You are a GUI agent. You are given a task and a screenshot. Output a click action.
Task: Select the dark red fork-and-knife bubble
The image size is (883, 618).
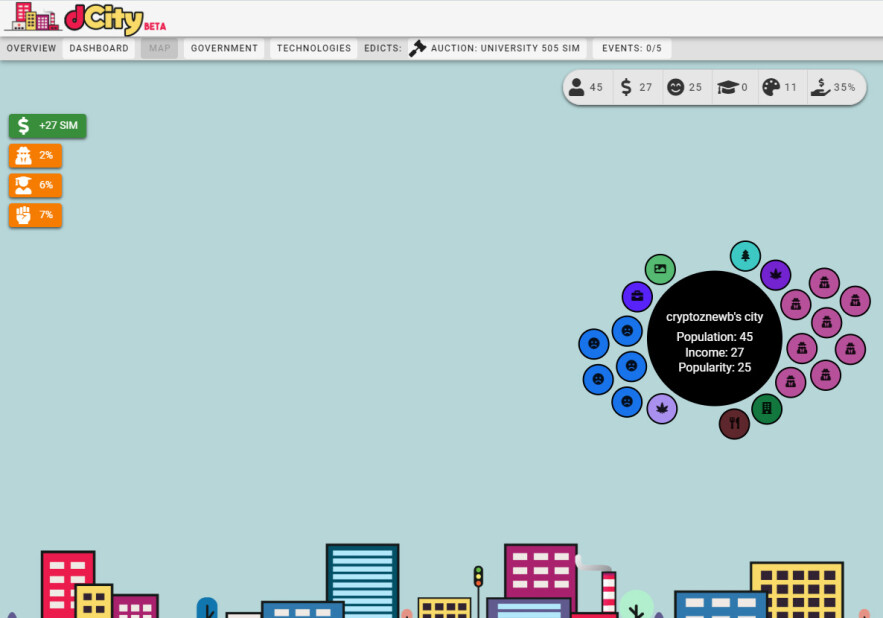734,424
